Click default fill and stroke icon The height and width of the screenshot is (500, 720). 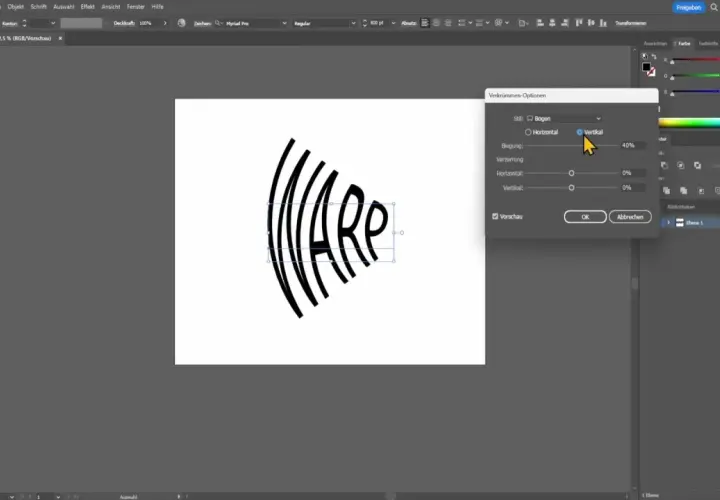point(645,56)
